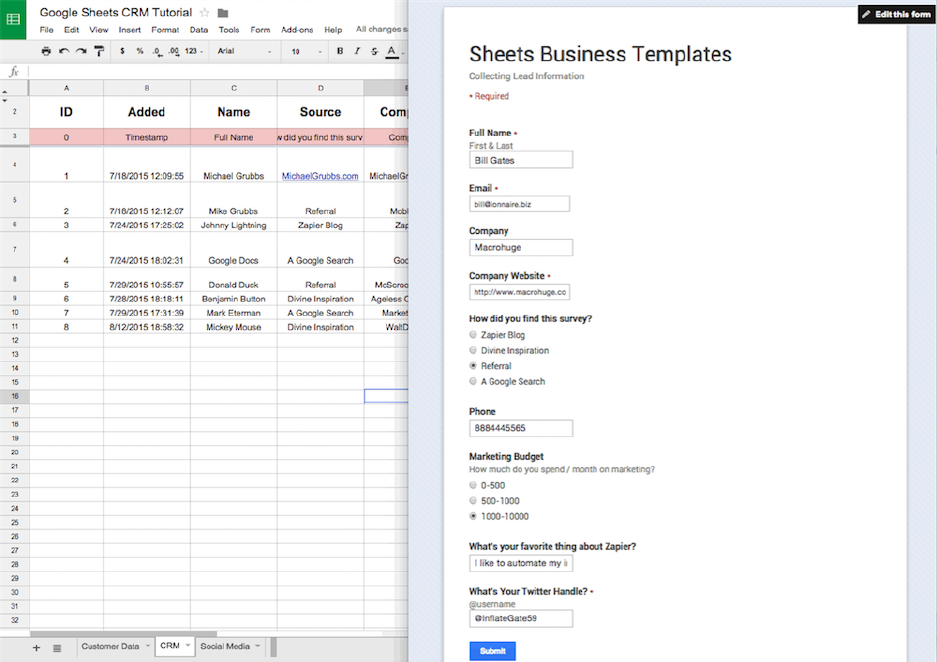Viewport: 937px width, 662px height.
Task: Click the cell containing Johnny Lightning
Action: coord(234,225)
